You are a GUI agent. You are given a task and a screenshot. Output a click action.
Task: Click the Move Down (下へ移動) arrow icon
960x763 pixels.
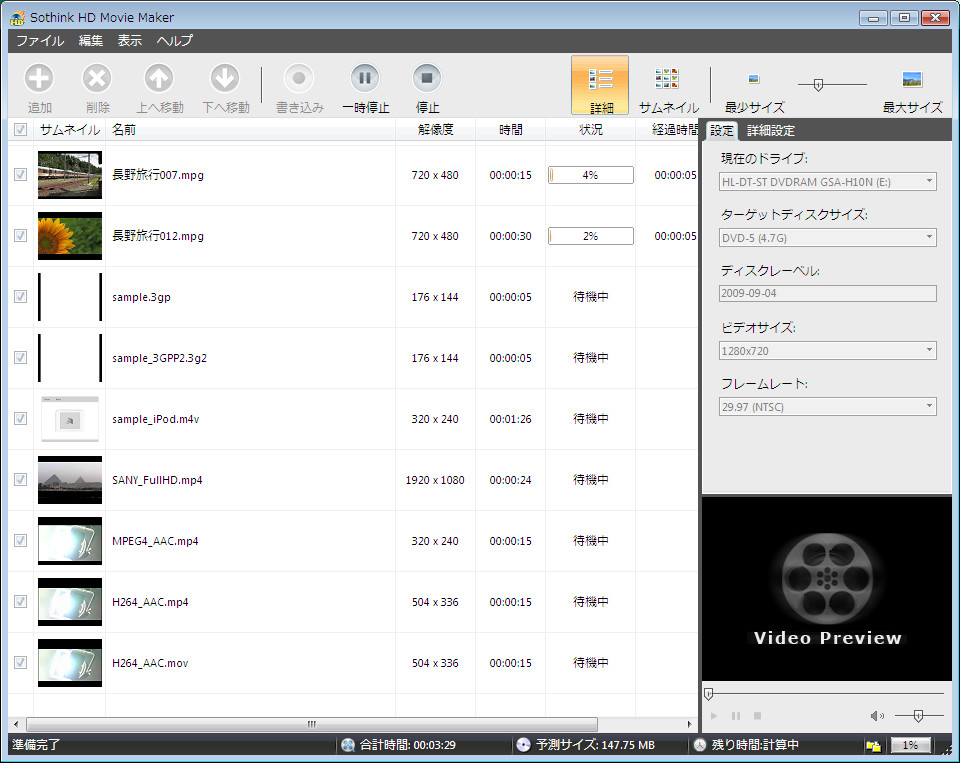[225, 78]
